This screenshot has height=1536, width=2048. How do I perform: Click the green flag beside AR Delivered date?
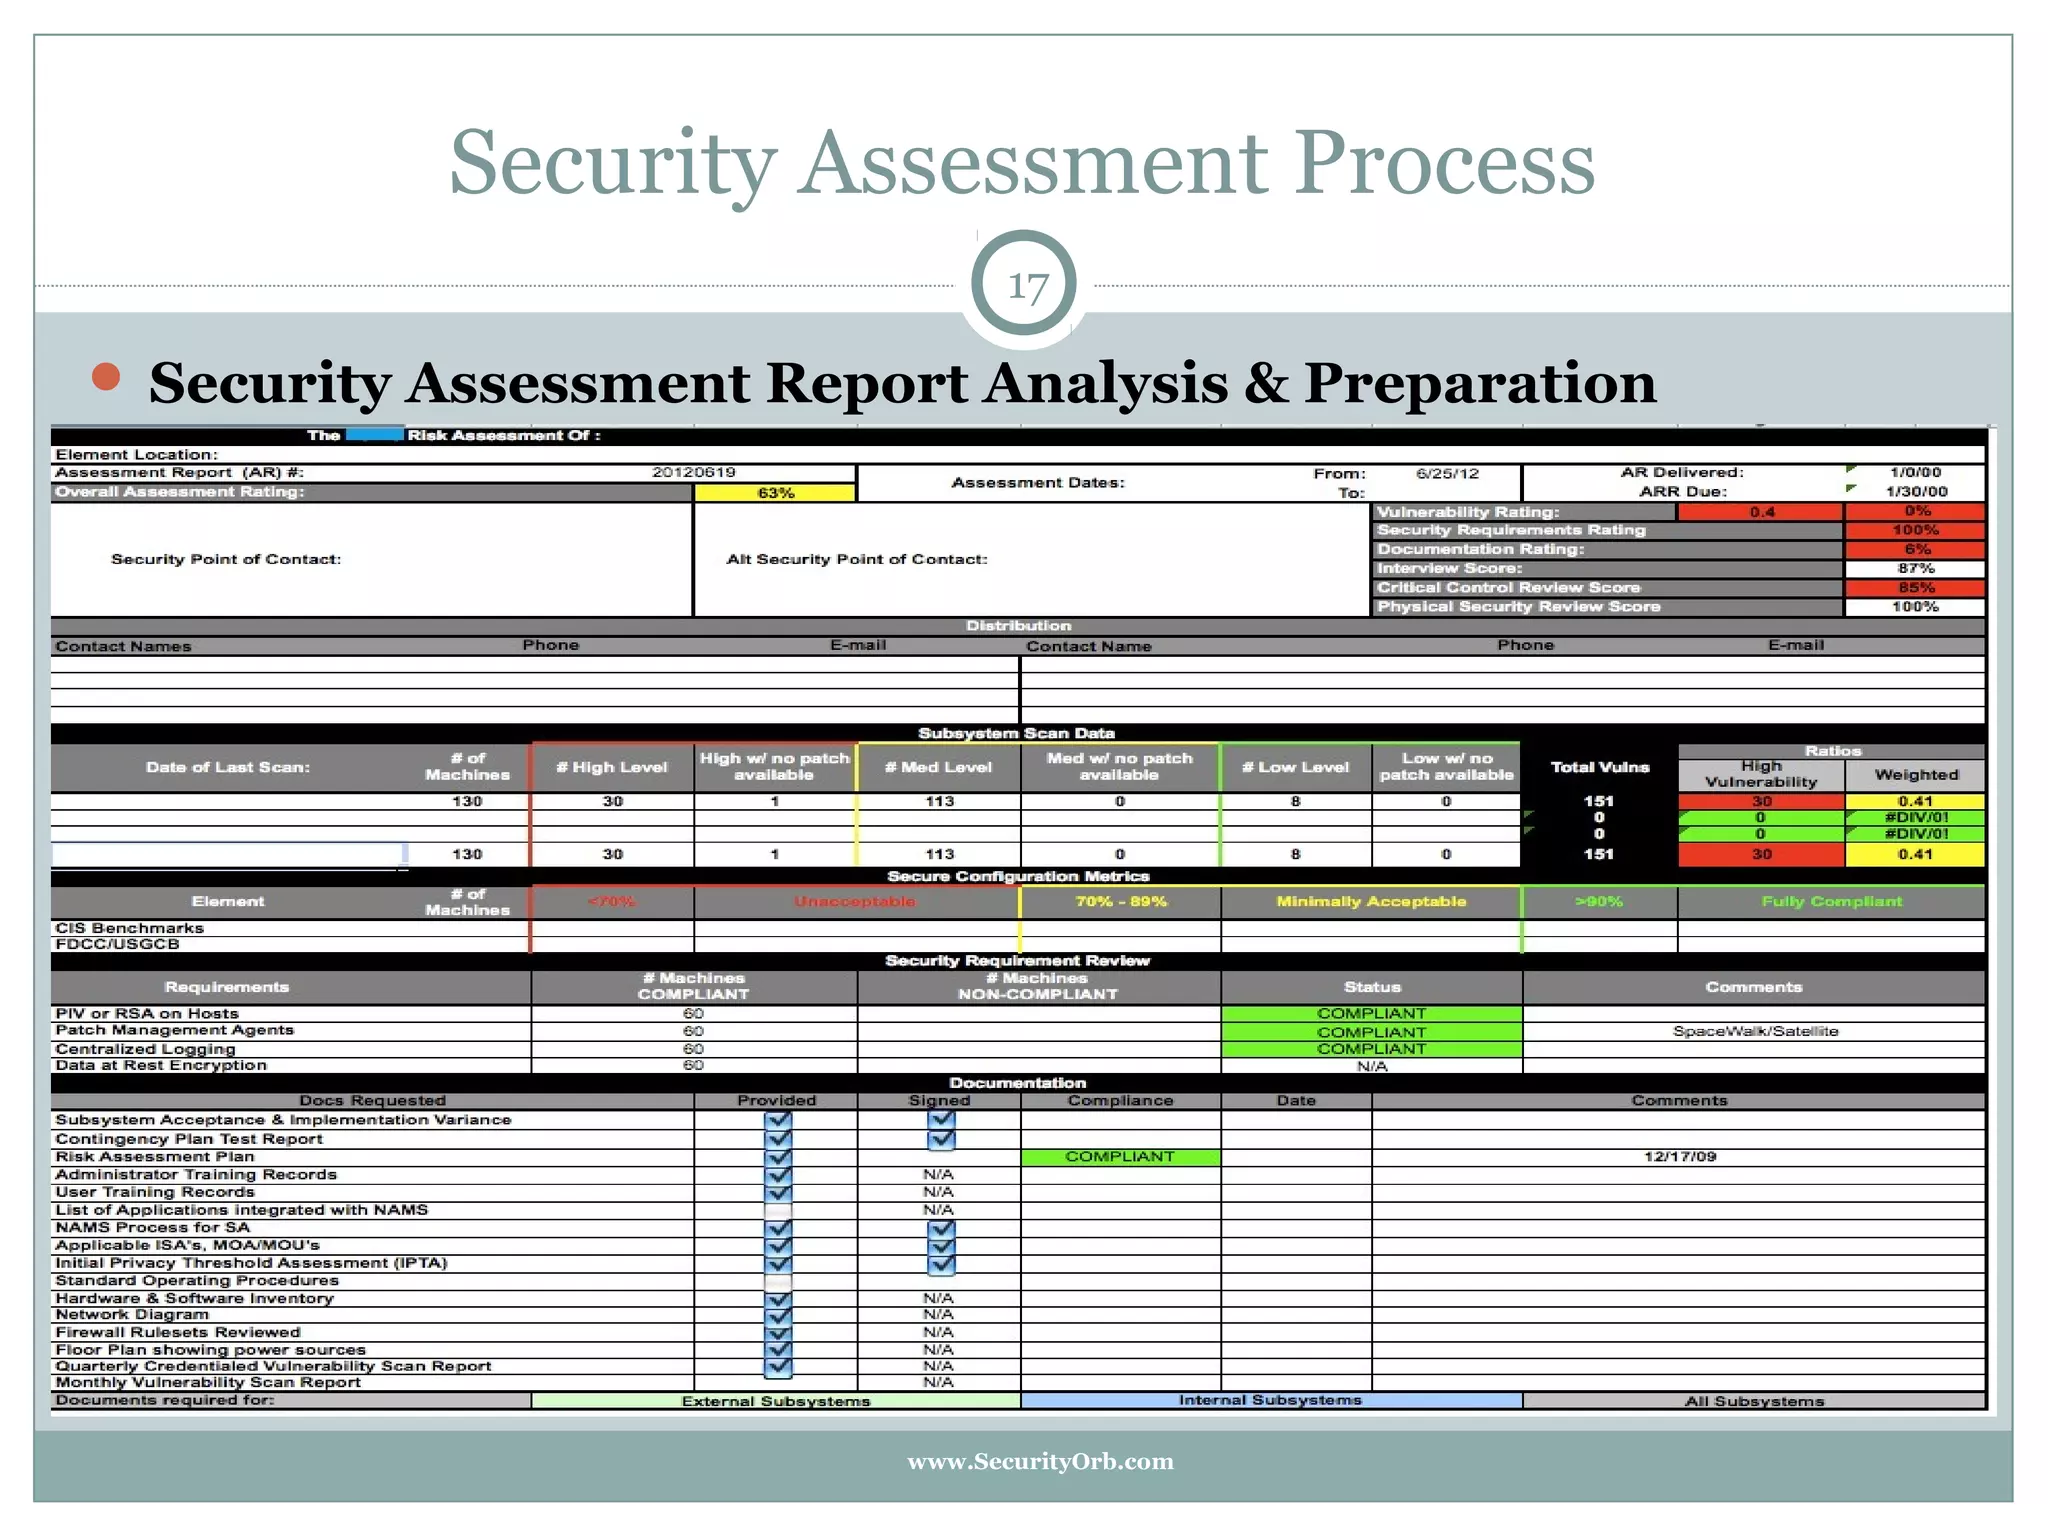pos(1851,469)
